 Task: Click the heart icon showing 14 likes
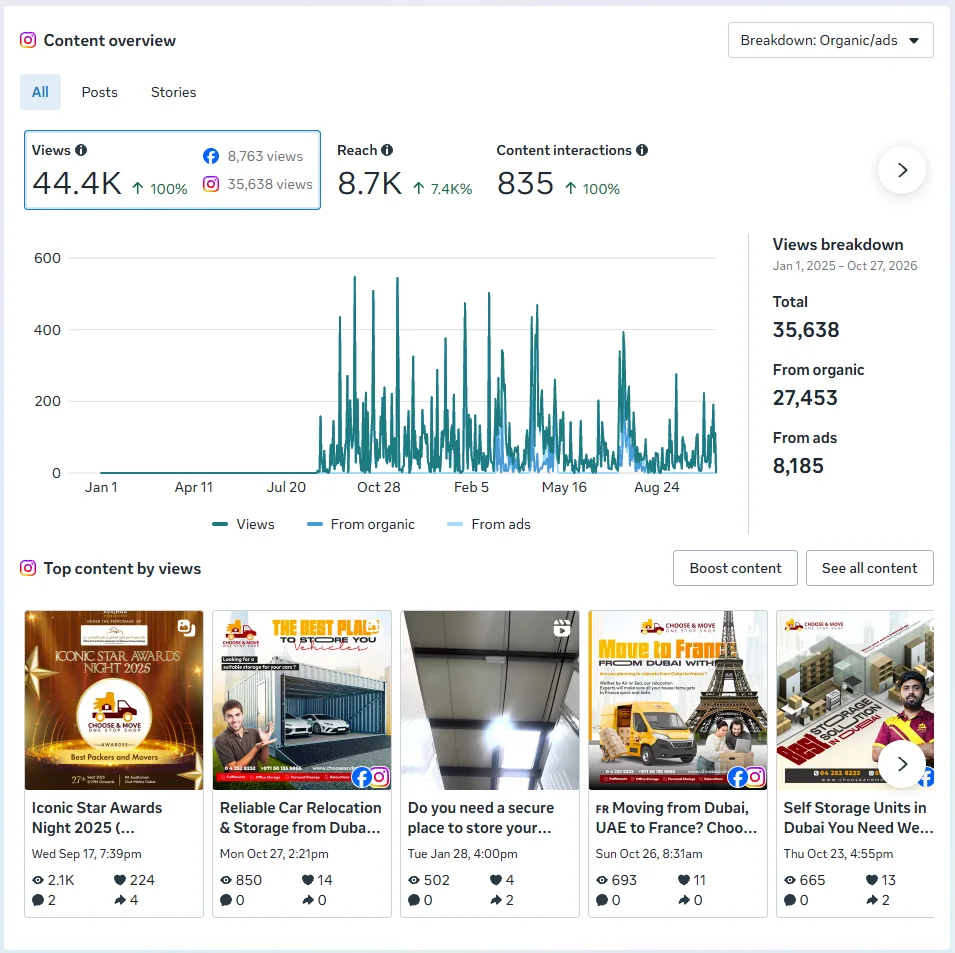pos(308,880)
